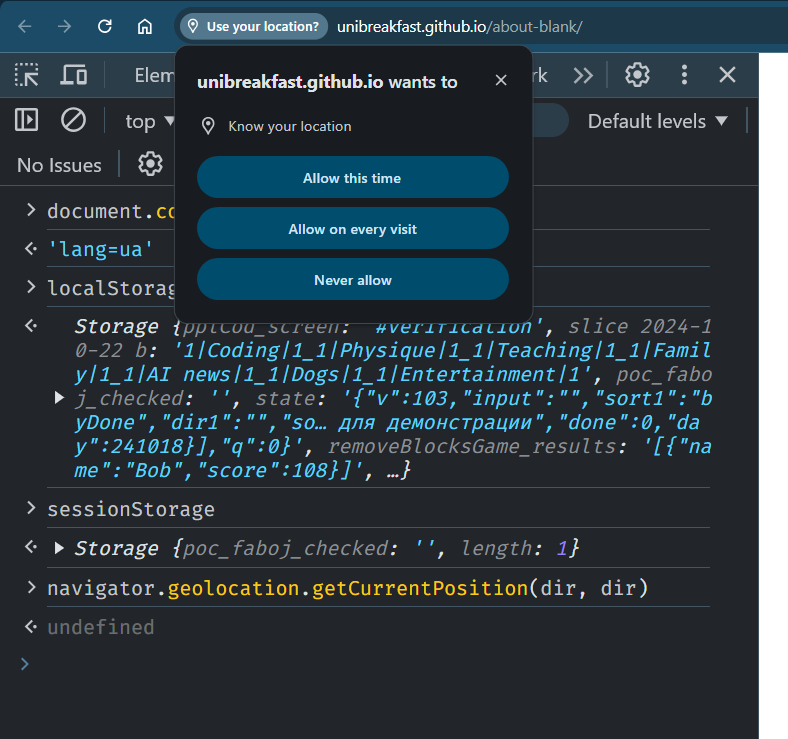Open the DevTools three-dot menu

click(684, 75)
